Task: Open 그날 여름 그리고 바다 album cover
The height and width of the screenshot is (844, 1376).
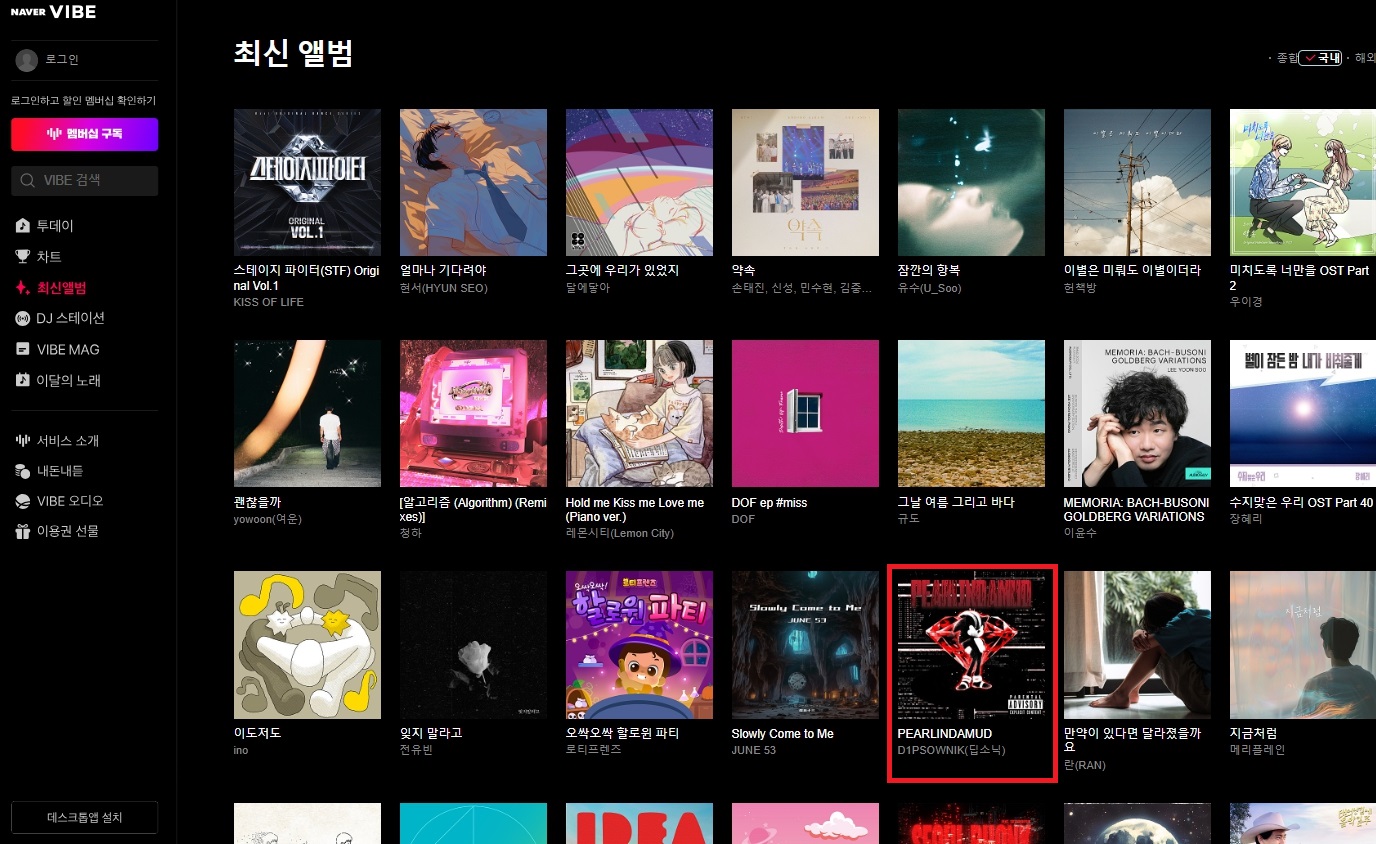Action: (x=971, y=413)
